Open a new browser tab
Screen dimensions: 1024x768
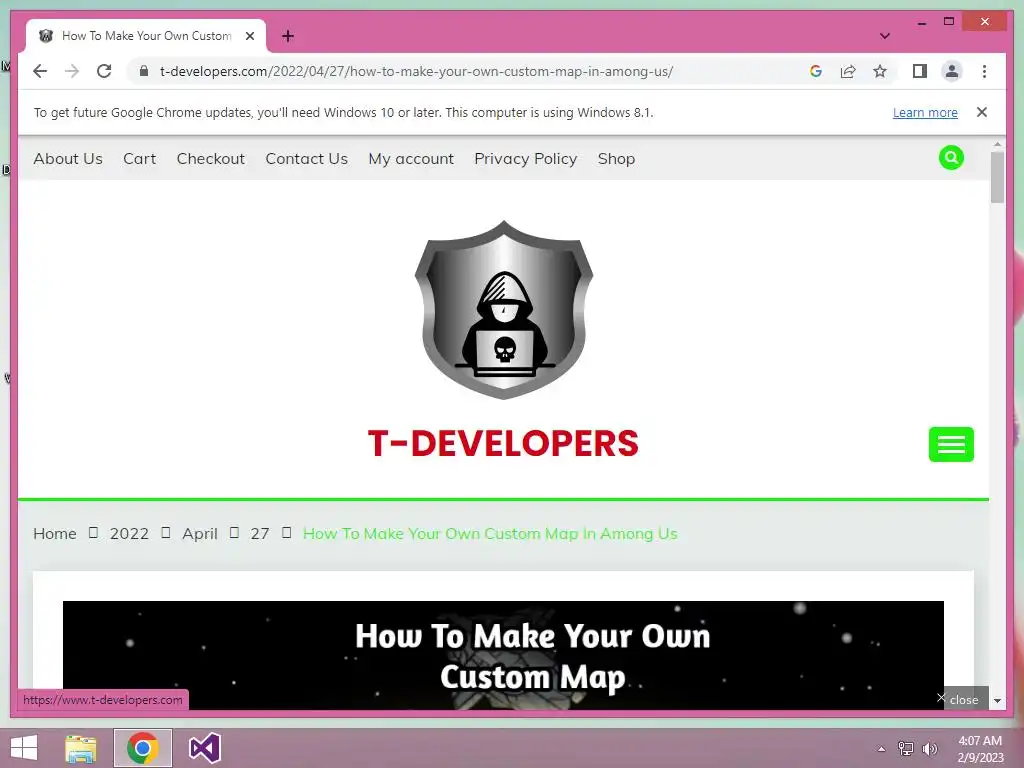click(x=288, y=36)
